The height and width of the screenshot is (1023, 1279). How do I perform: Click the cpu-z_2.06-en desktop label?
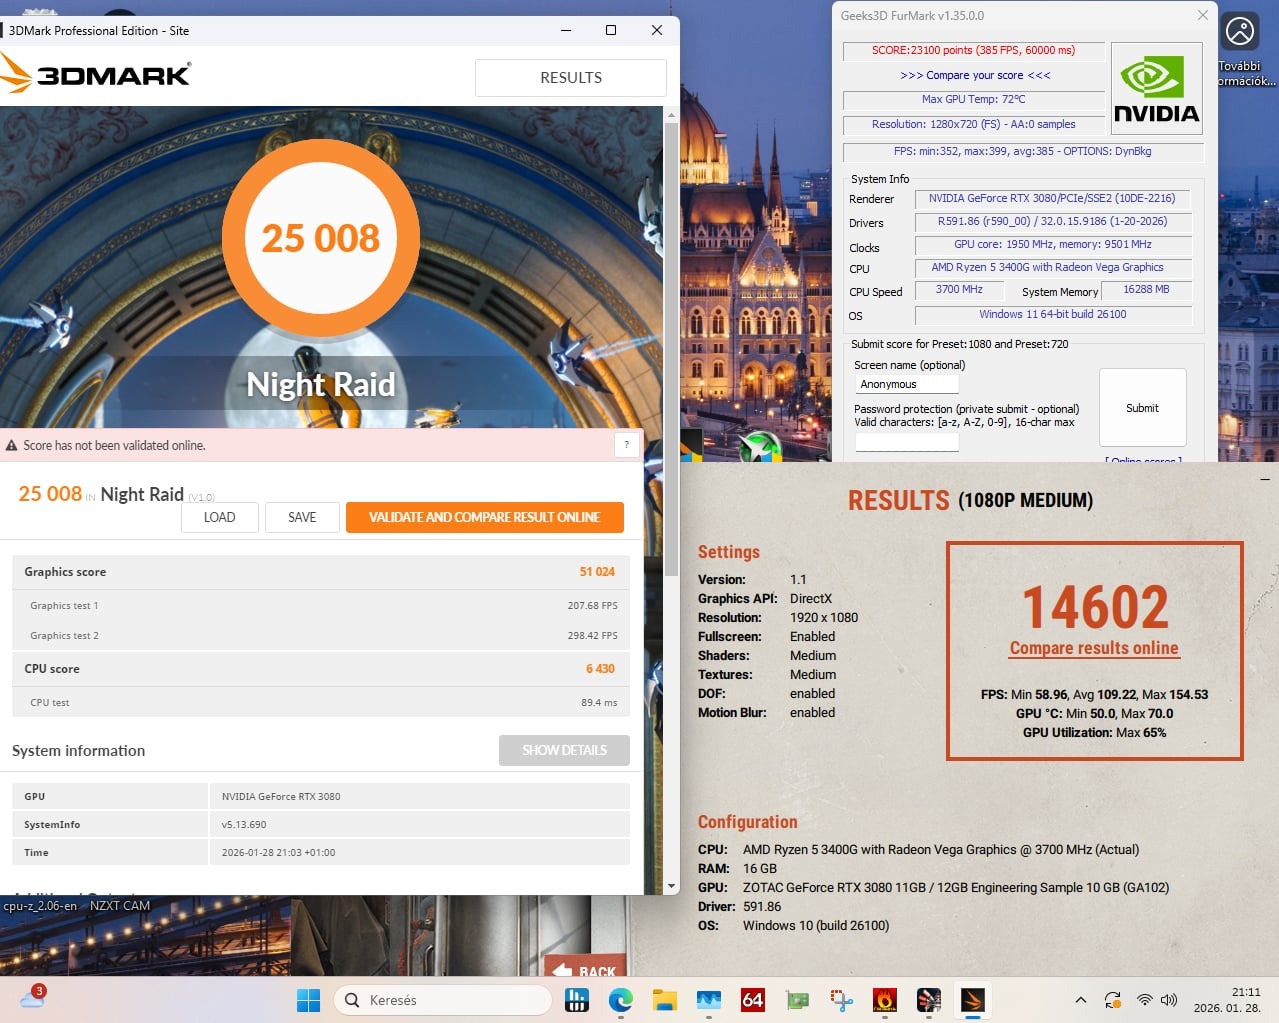coord(40,906)
